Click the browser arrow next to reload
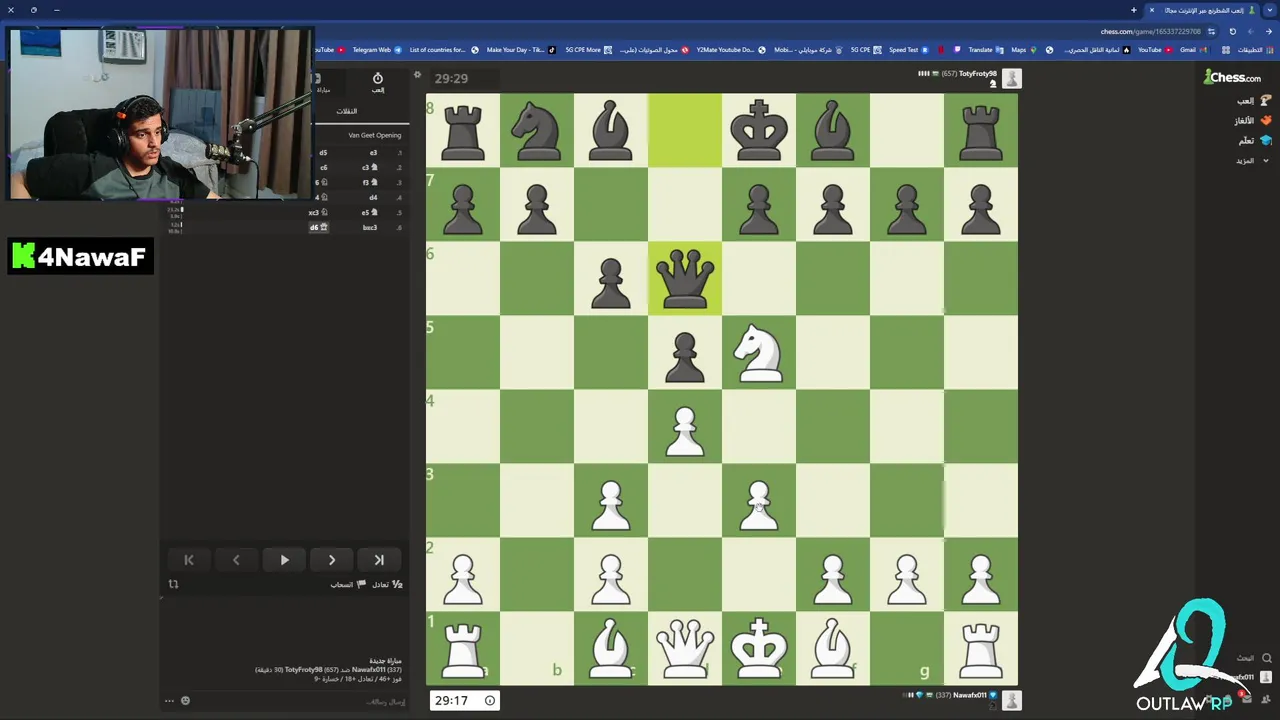 pyautogui.click(x=1251, y=31)
